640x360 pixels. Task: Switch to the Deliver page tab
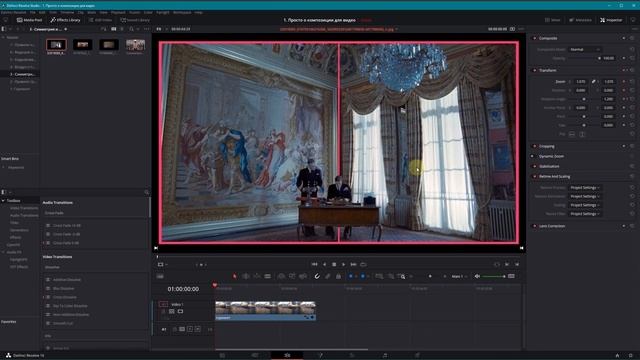417,356
